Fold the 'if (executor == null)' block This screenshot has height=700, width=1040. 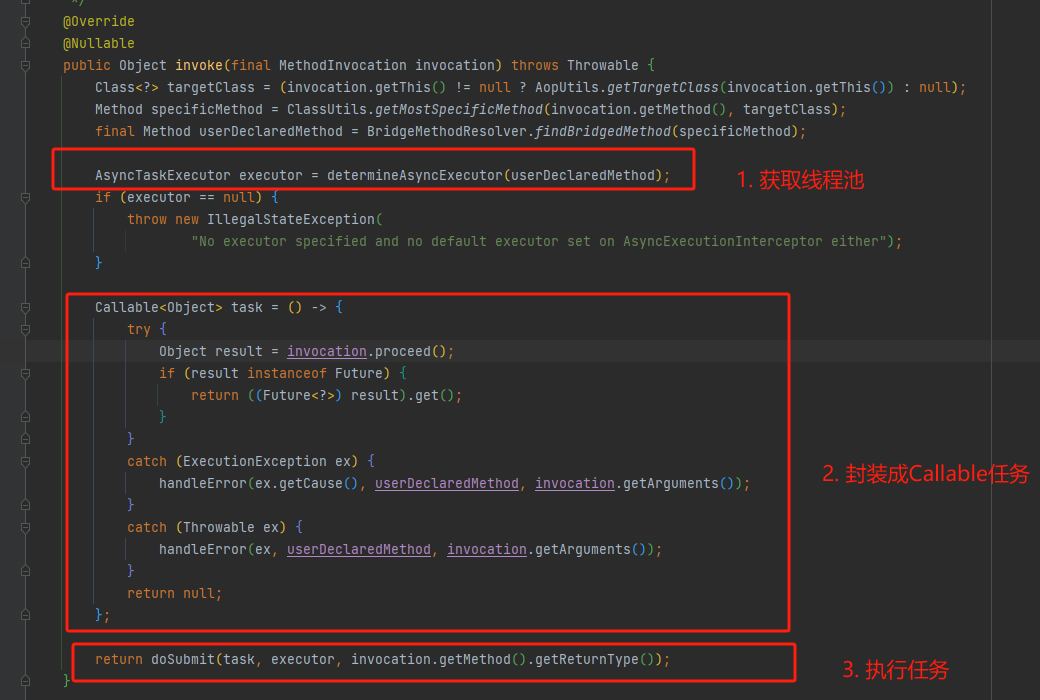[25, 198]
